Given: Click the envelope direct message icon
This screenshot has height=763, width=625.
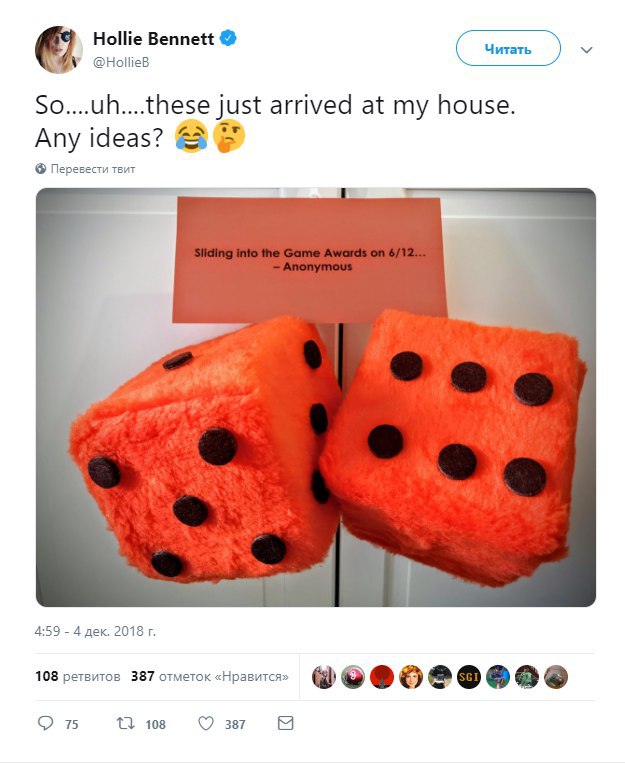Looking at the screenshot, I should [285, 724].
